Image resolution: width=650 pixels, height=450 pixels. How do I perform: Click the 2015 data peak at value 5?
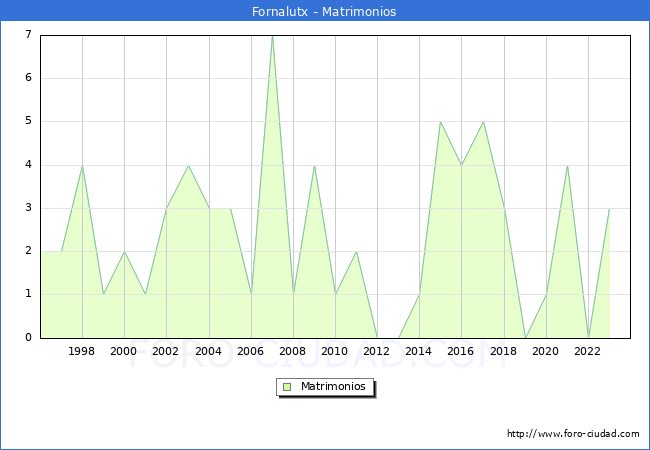pos(440,122)
